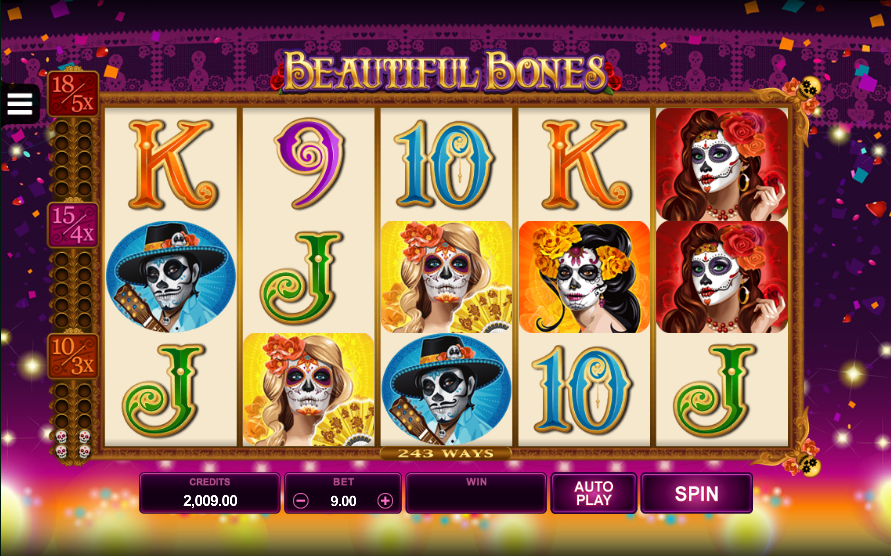Click the top red-rose skull woman on reel five
Viewport: 891px width, 556px height.
tap(722, 164)
